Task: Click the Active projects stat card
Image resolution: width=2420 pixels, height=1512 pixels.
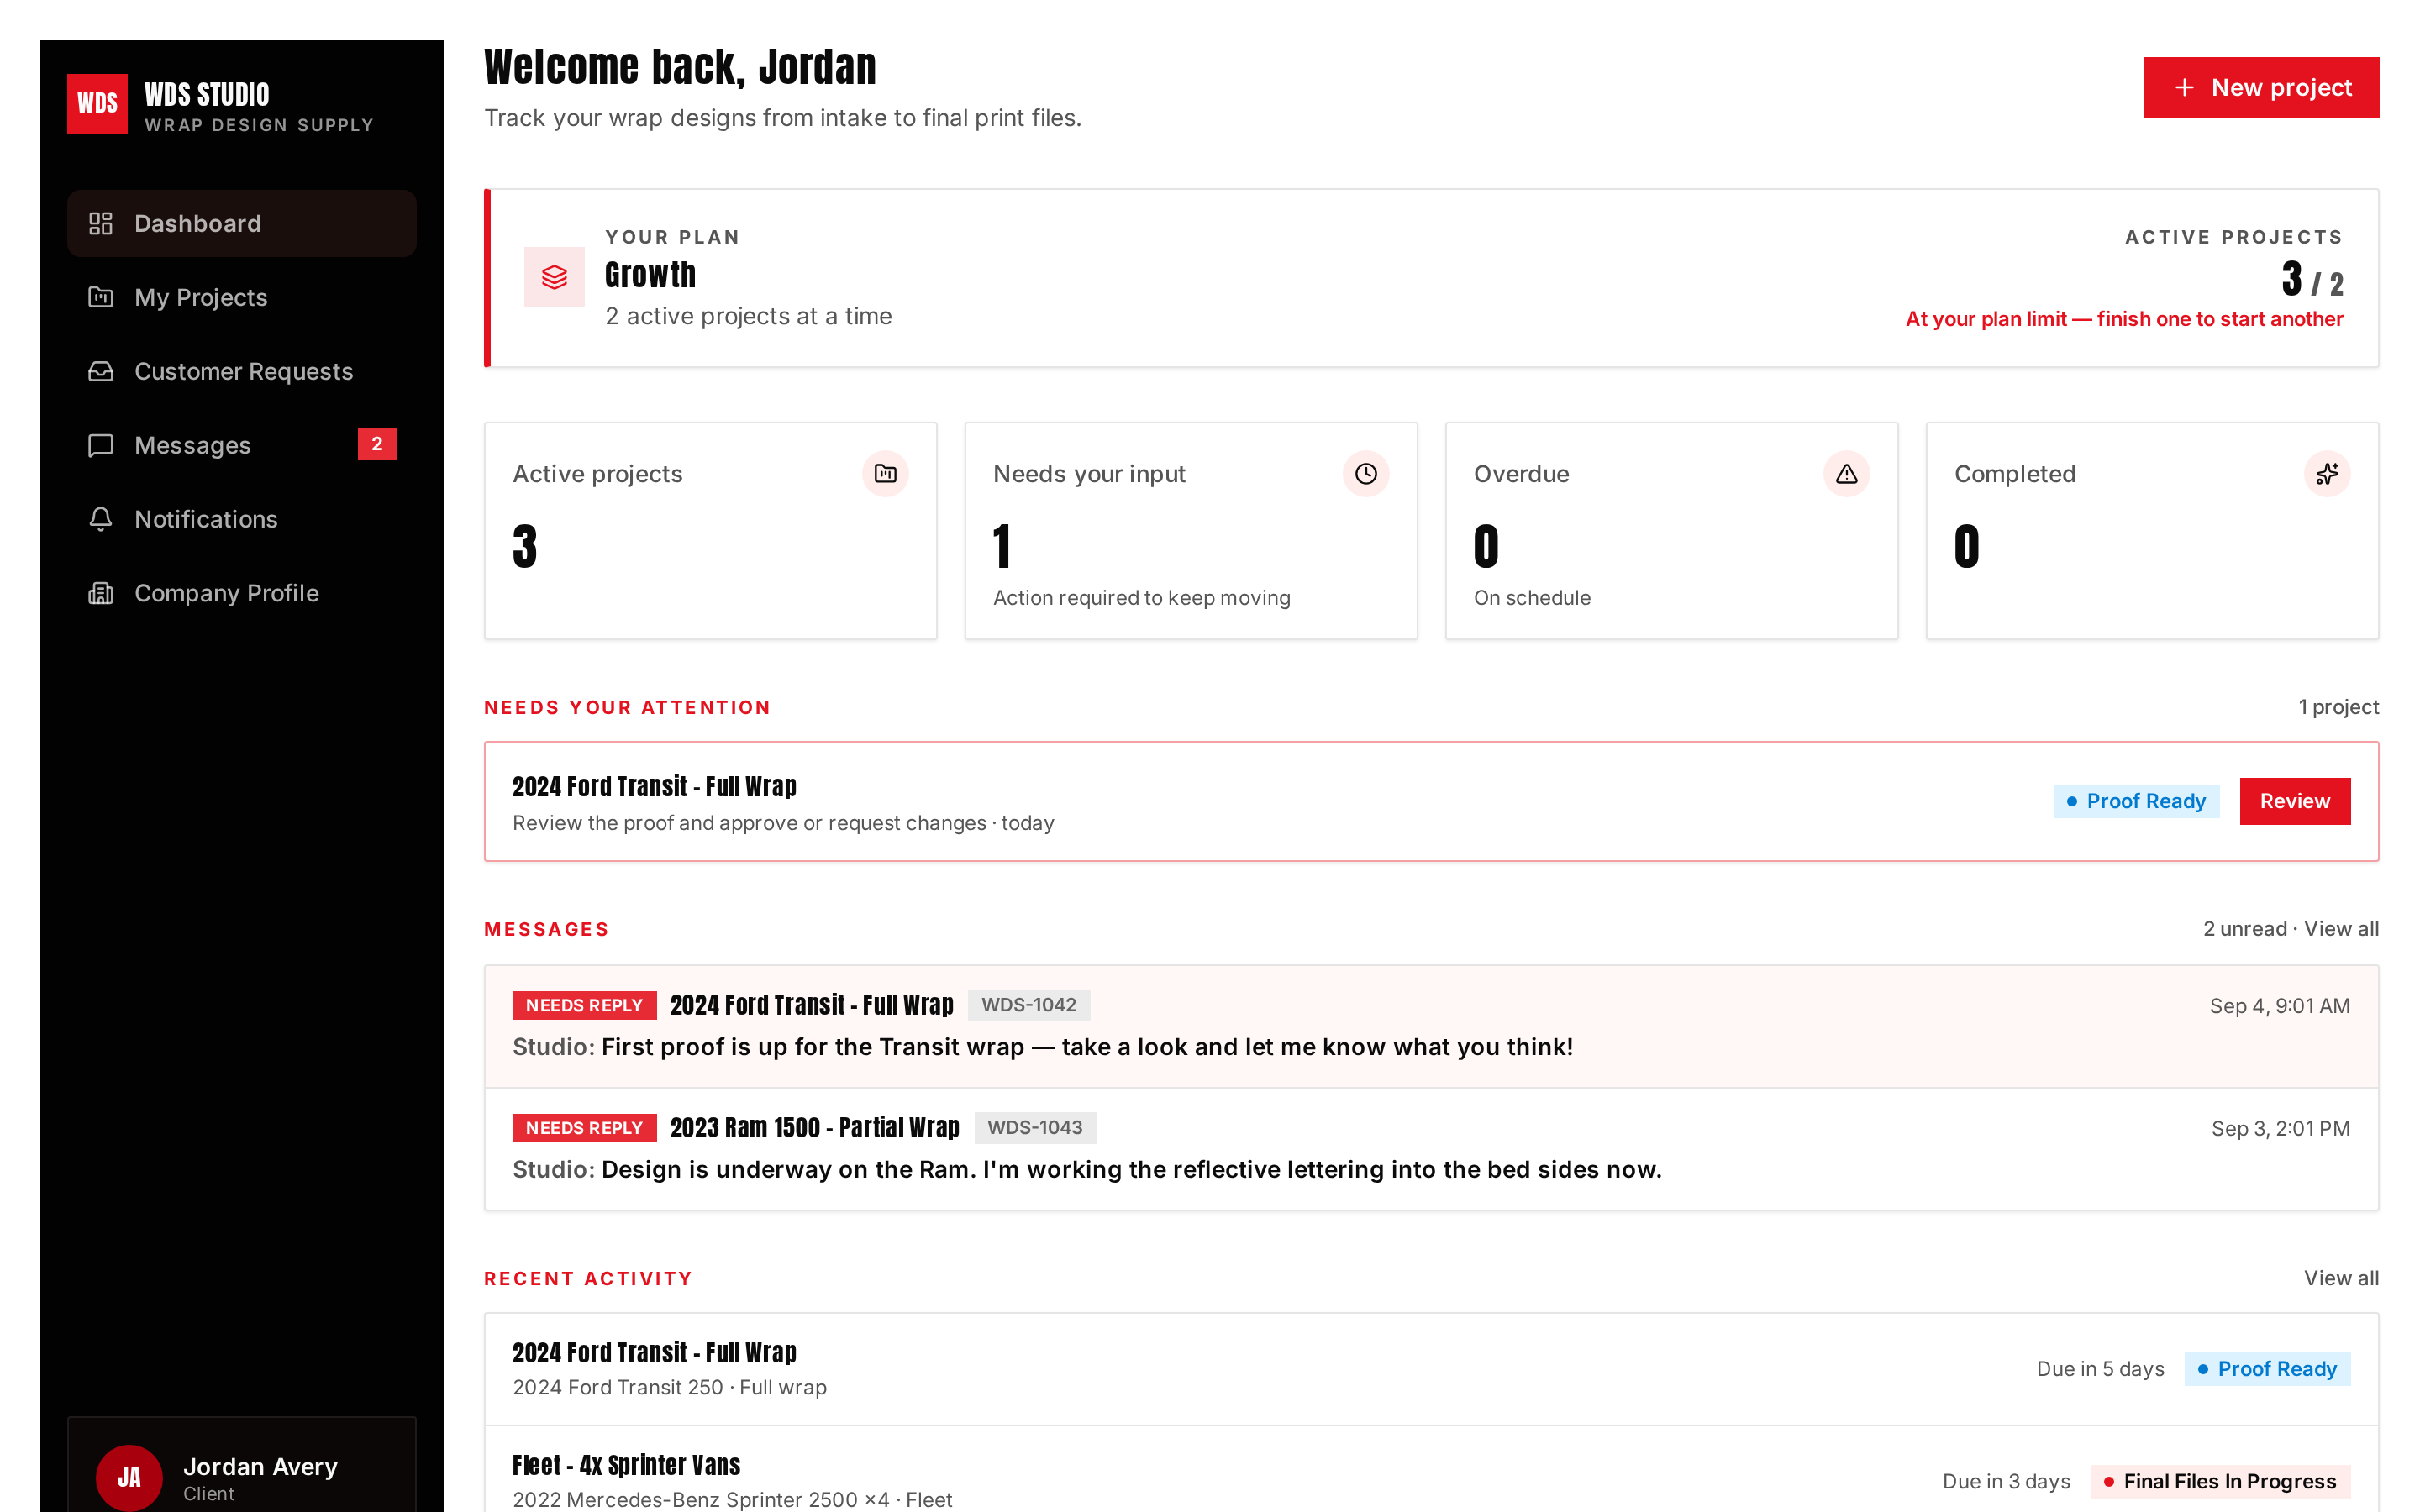Action: (710, 530)
